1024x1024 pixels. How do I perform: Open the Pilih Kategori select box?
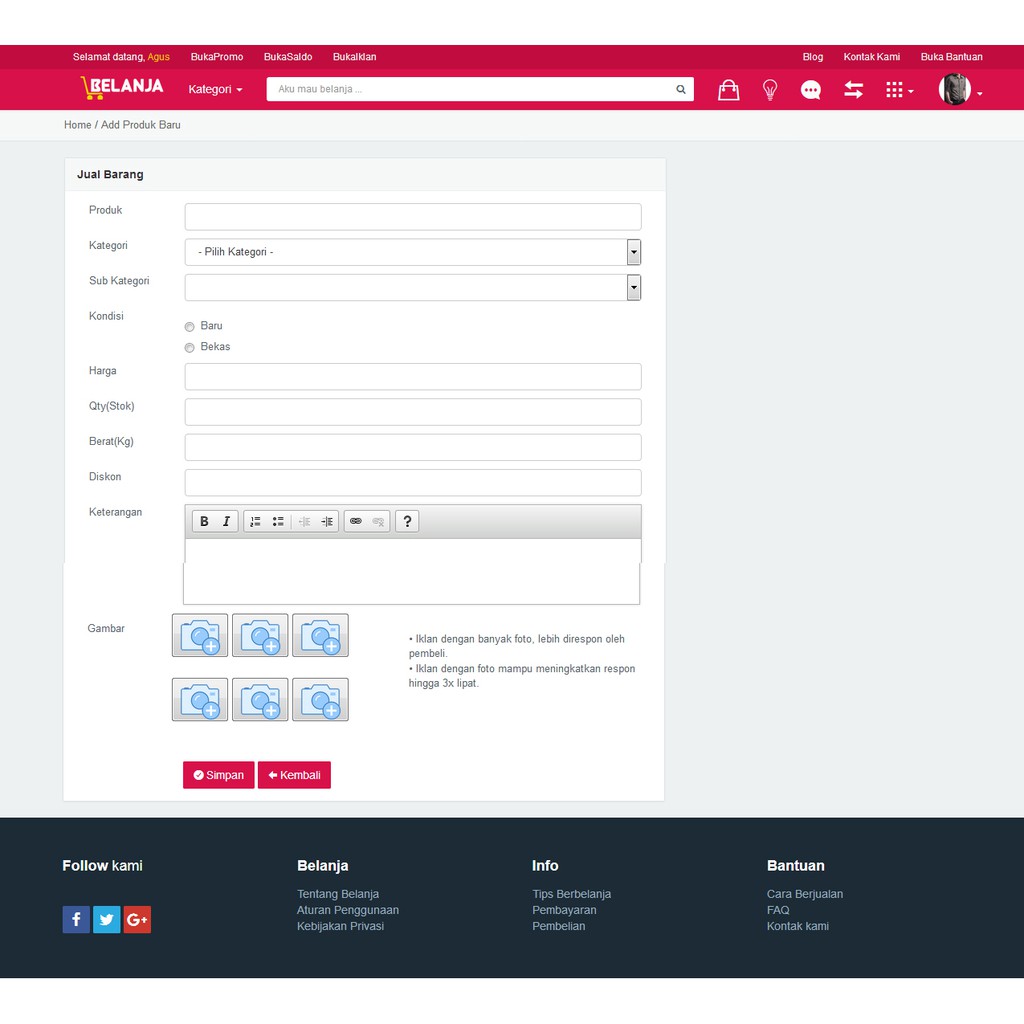pos(413,252)
